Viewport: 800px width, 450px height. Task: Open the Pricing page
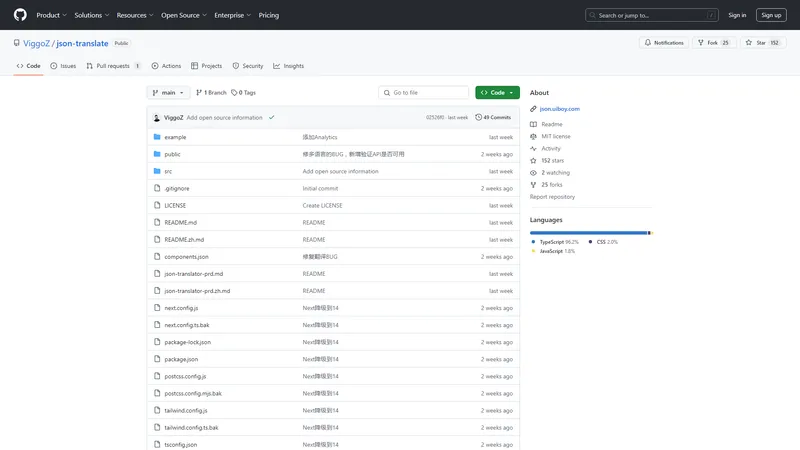(268, 15)
